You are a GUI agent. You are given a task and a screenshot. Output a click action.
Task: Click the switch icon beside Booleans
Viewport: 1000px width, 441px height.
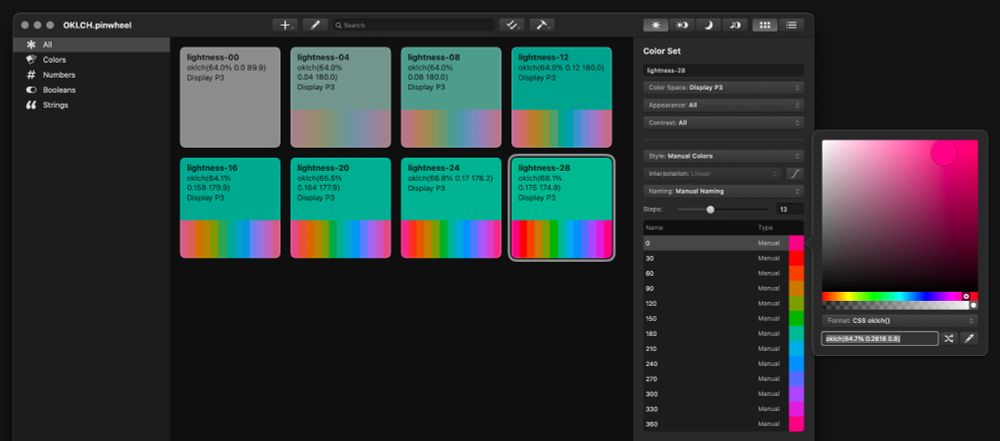click(31, 90)
